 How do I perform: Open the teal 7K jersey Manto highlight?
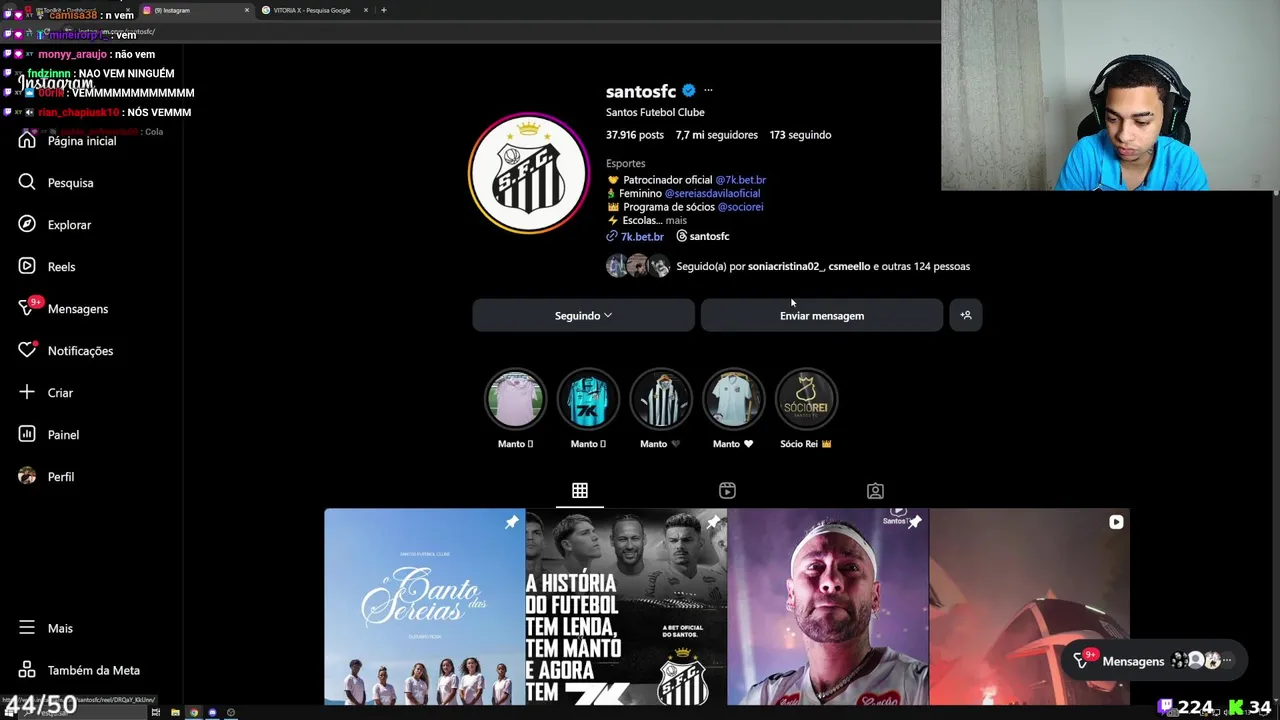588,399
